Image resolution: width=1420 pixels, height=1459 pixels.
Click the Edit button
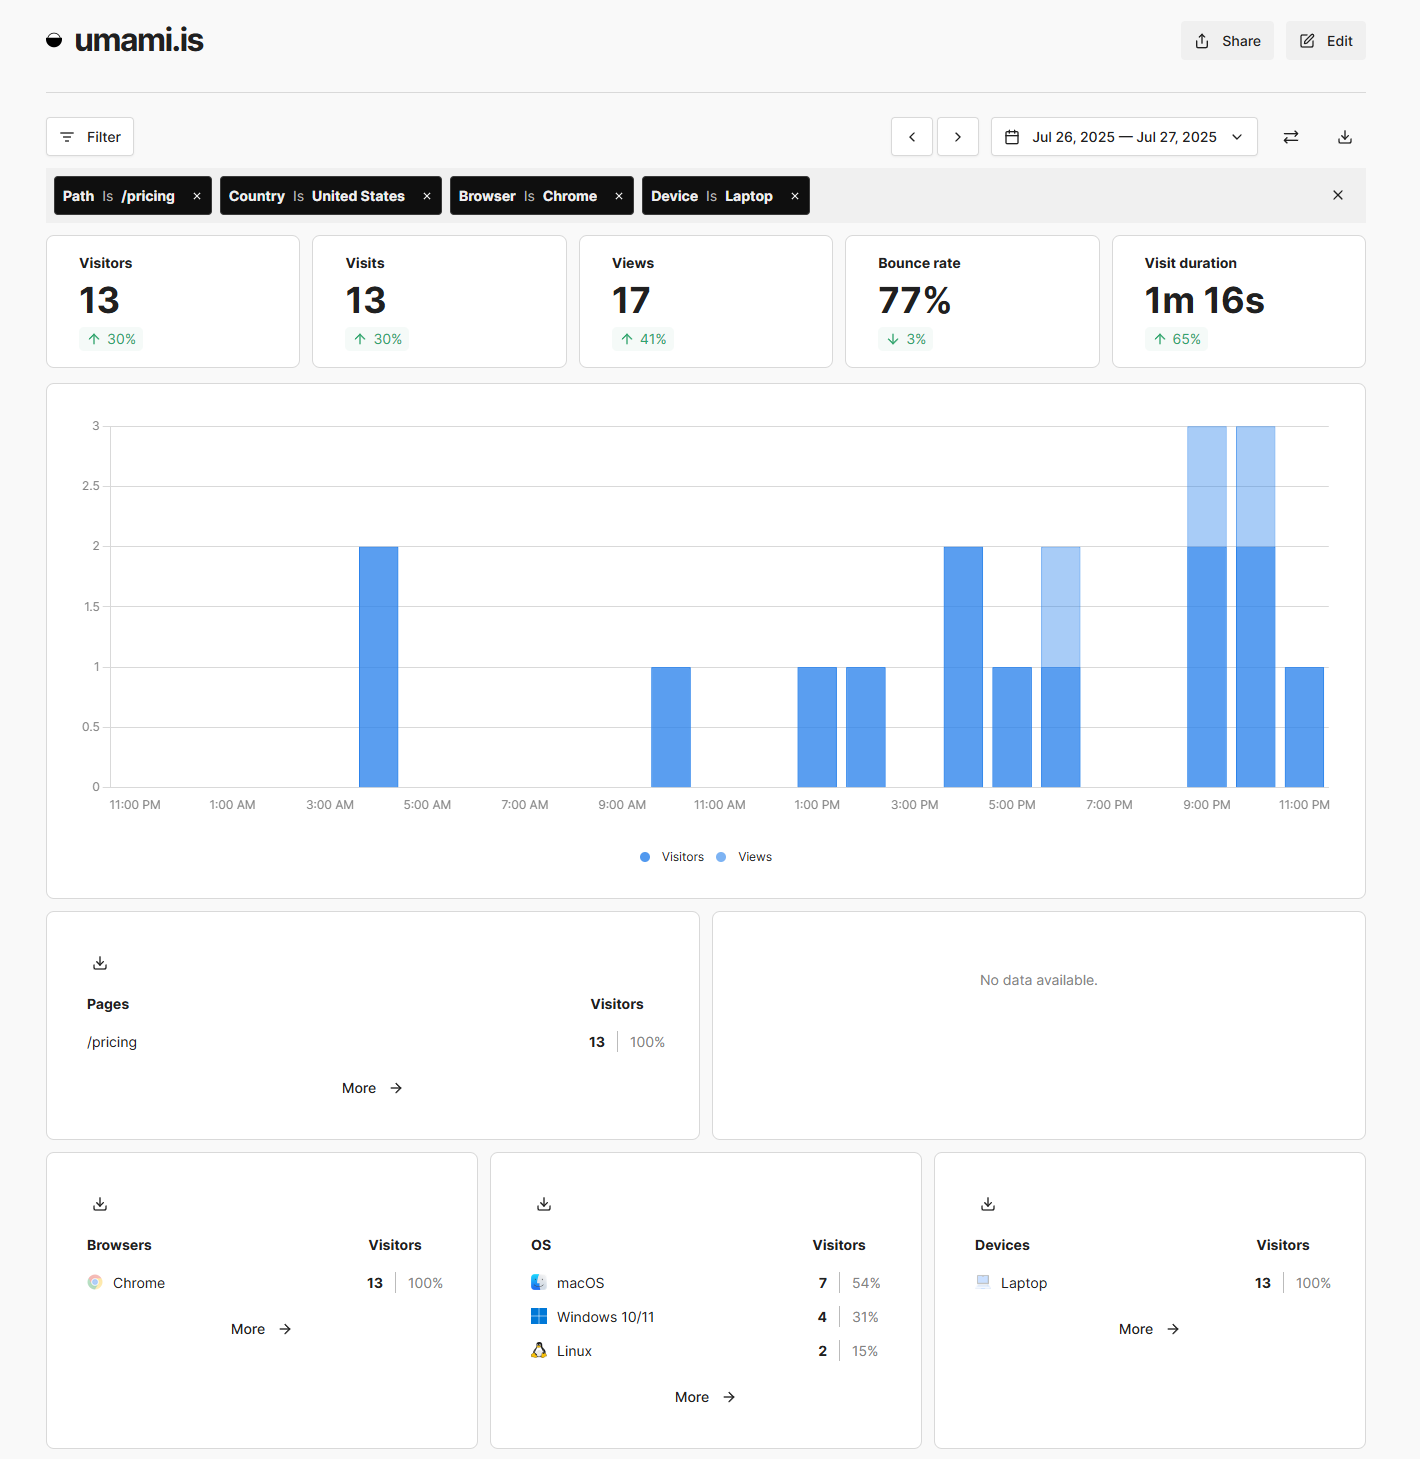1325,41
